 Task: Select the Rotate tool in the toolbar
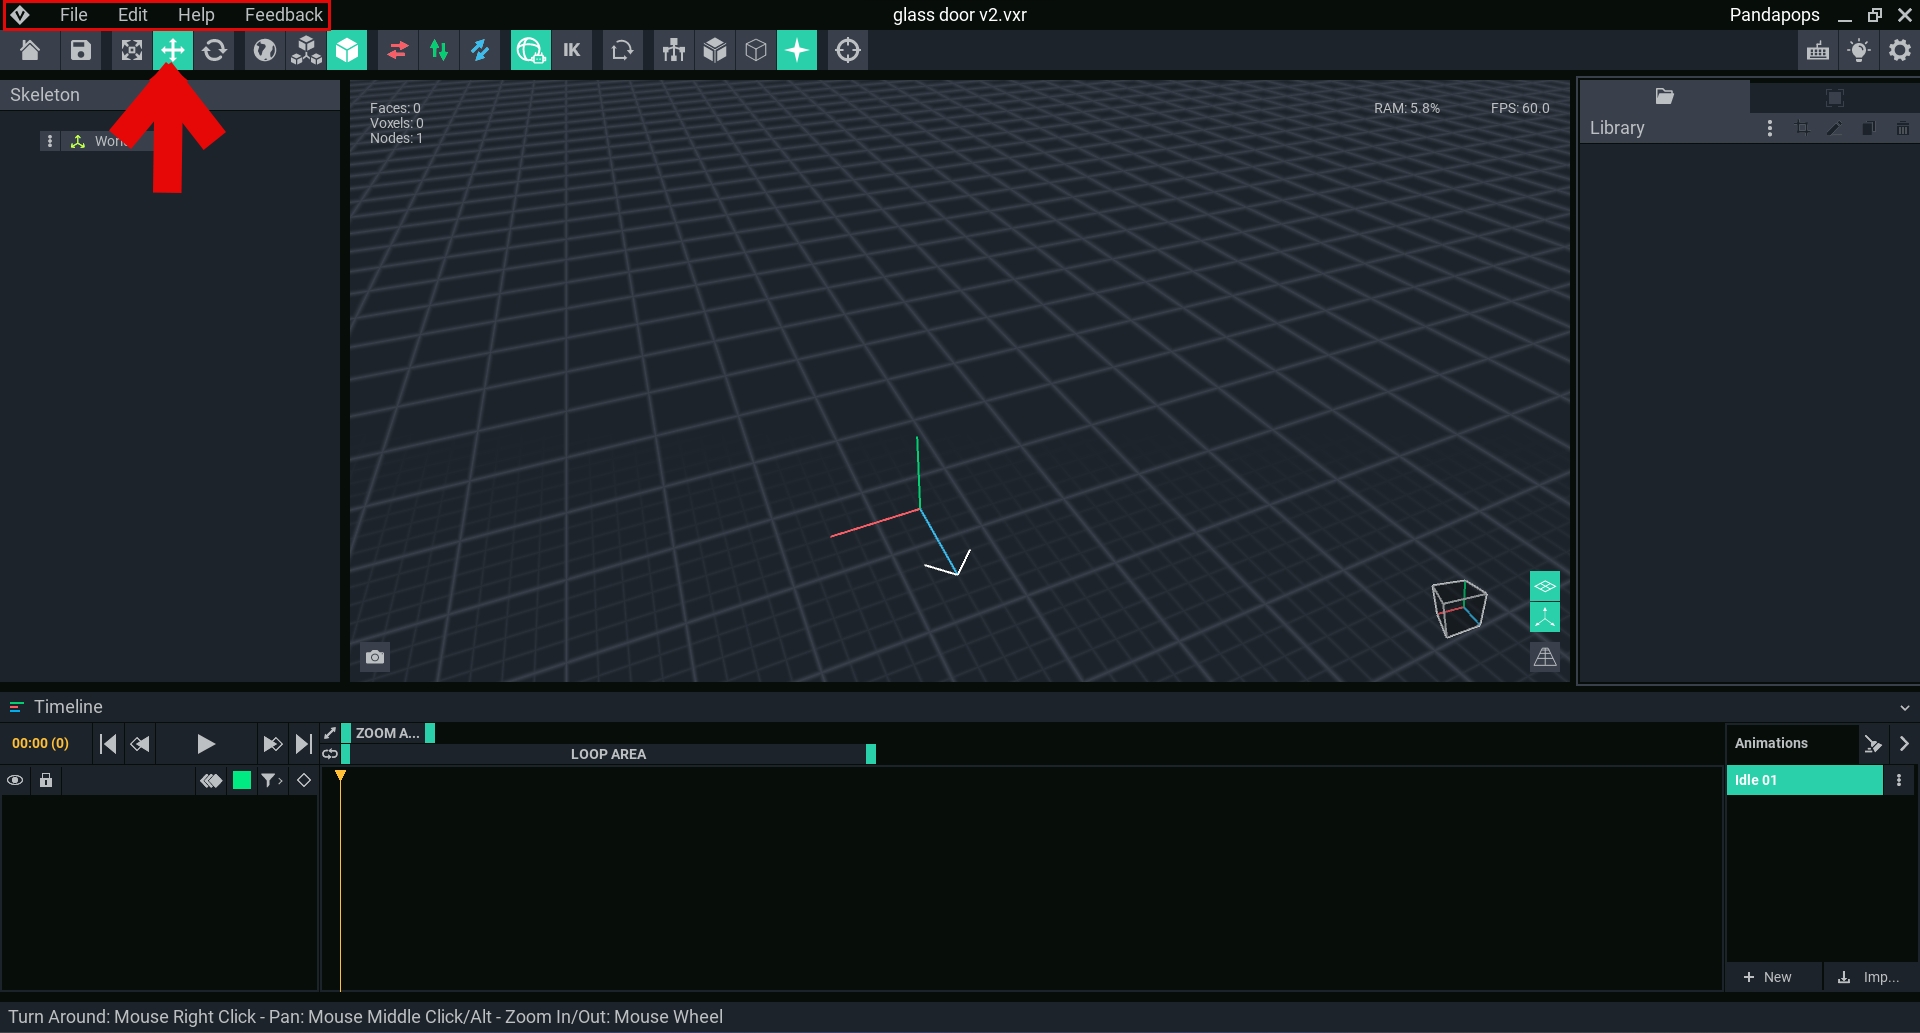point(214,50)
